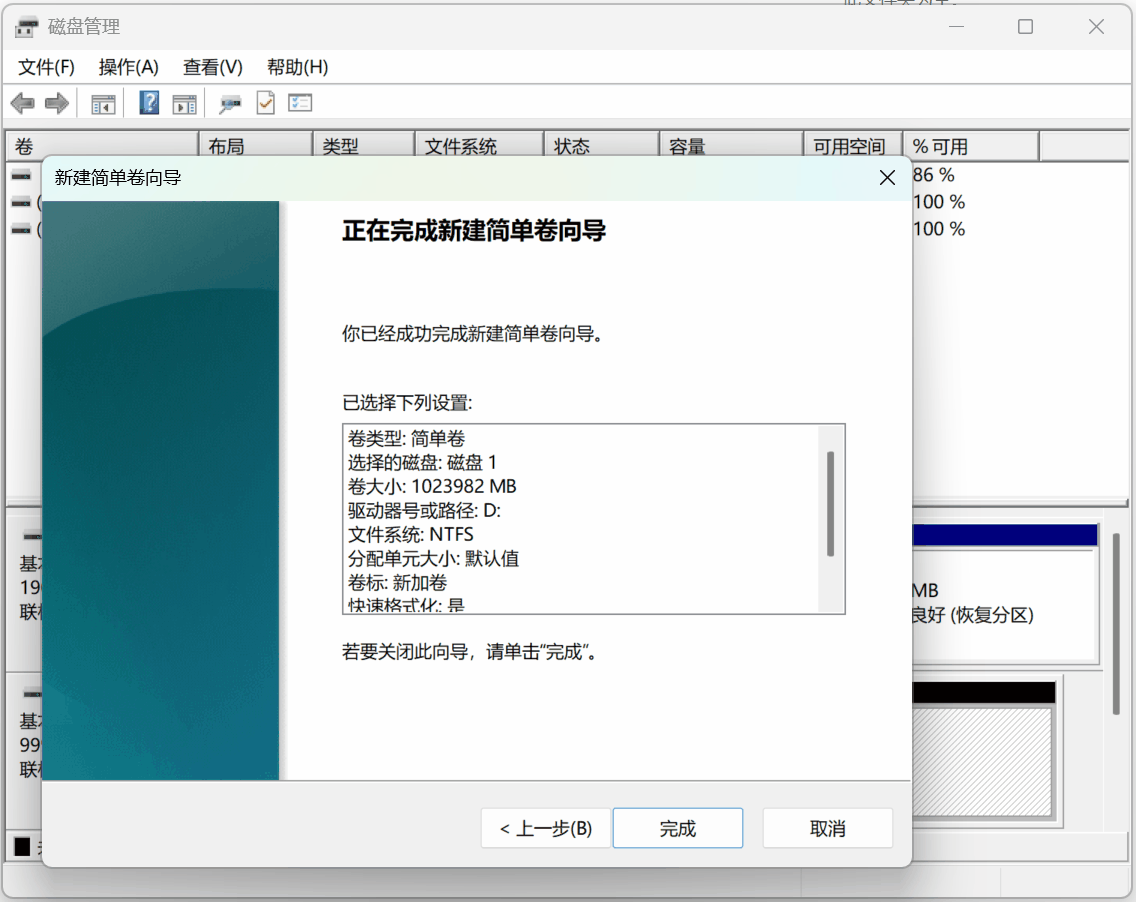Image resolution: width=1136 pixels, height=902 pixels.
Task: Go back with the 上一步(B) button
Action: (546, 828)
